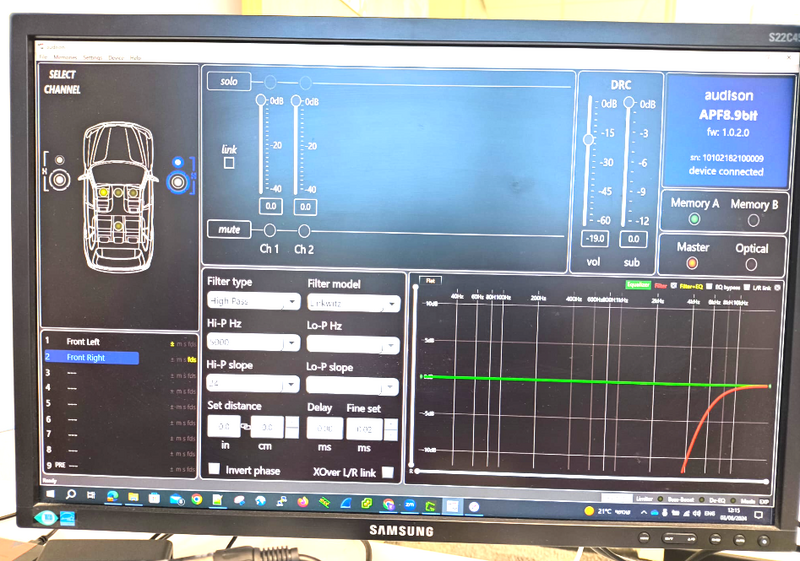
Task: Select the Optical input source
Action: [751, 264]
